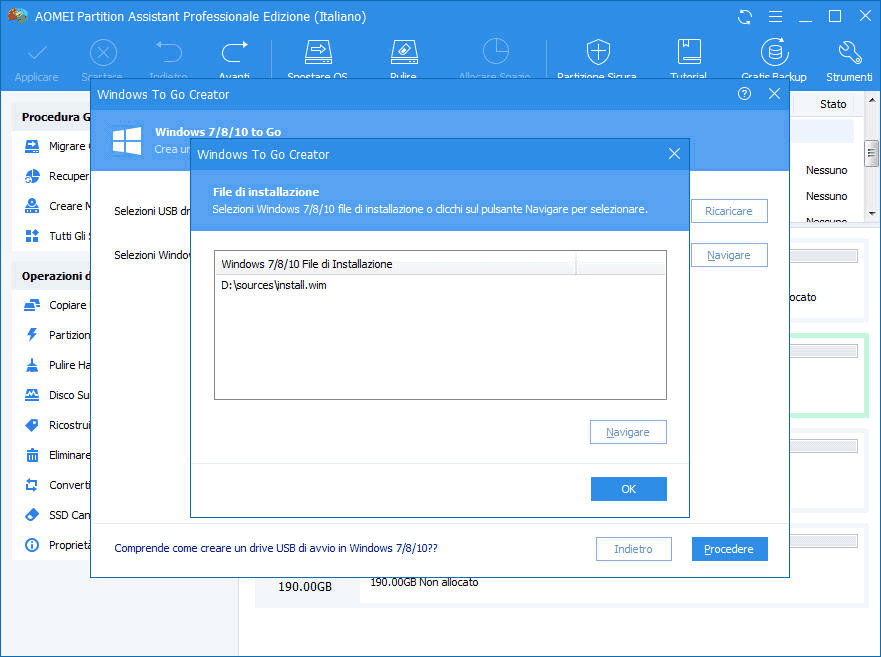
Task: Click Navigare next to Selezioni Windows
Action: [x=729, y=255]
